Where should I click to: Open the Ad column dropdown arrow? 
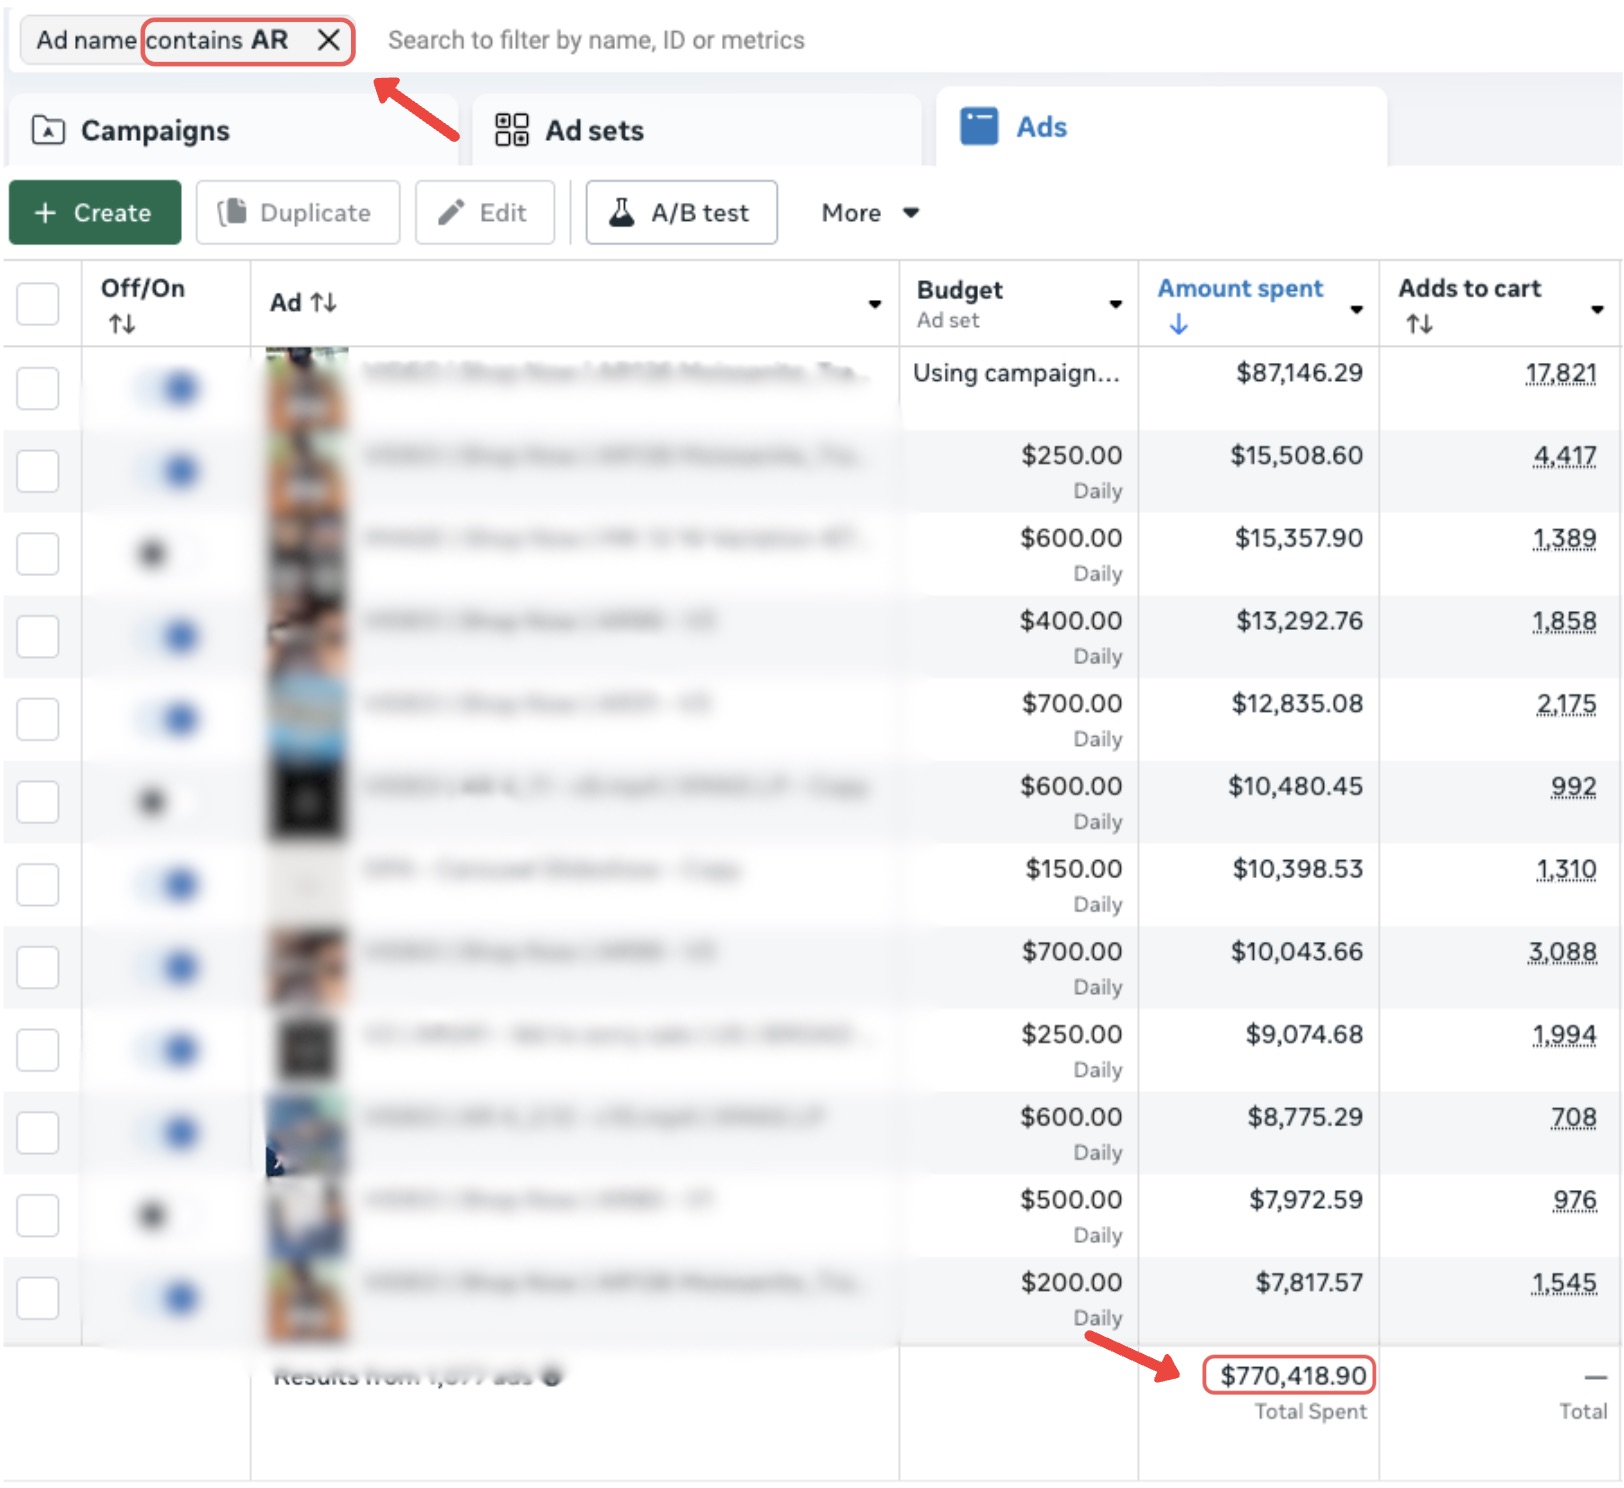[x=875, y=304]
